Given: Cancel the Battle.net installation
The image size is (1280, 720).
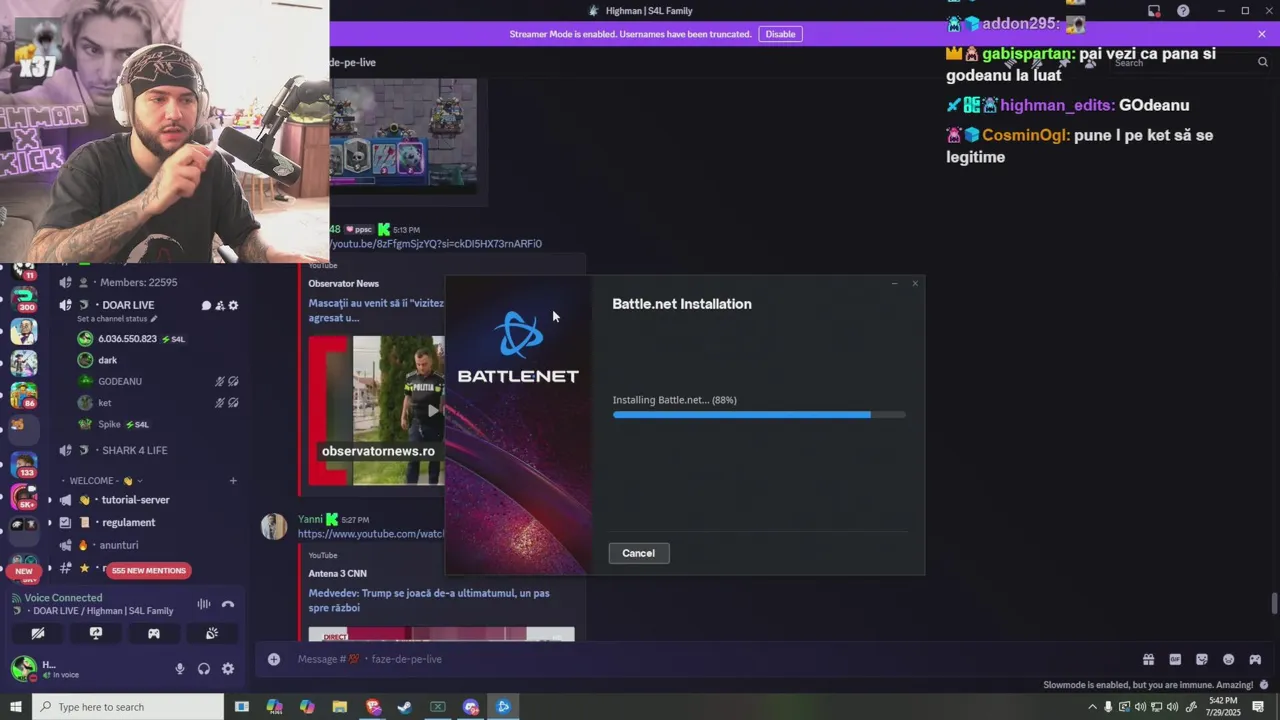Looking at the screenshot, I should coord(639,553).
